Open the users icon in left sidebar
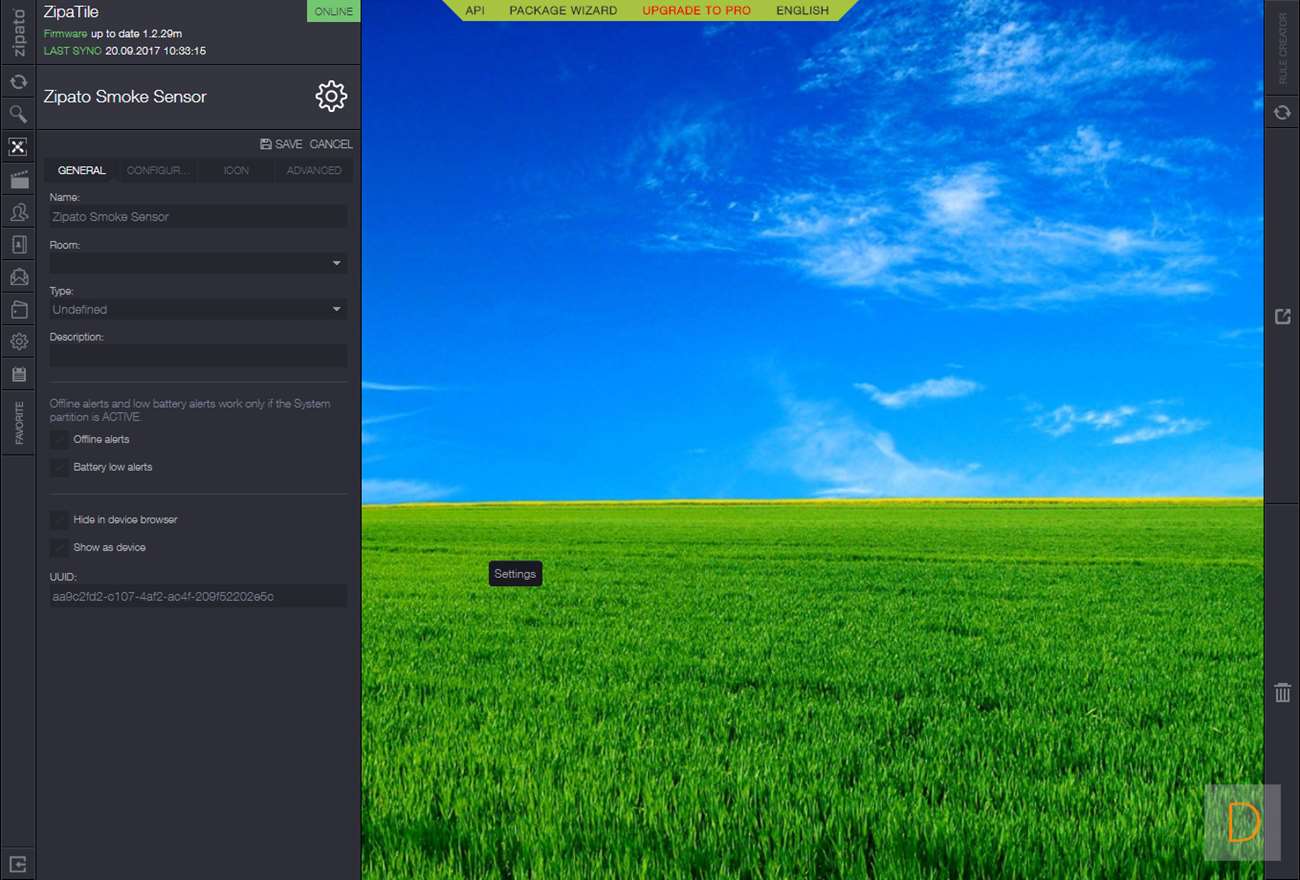The image size is (1300, 880). coord(18,212)
